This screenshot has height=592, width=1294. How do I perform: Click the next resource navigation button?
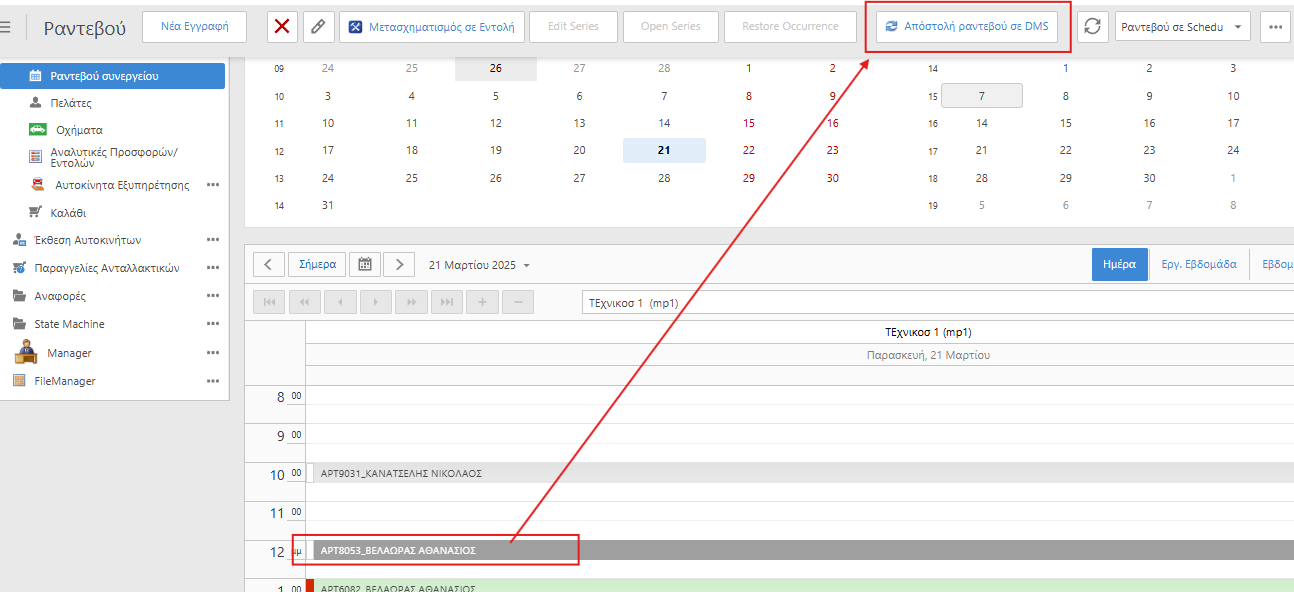coord(376,302)
